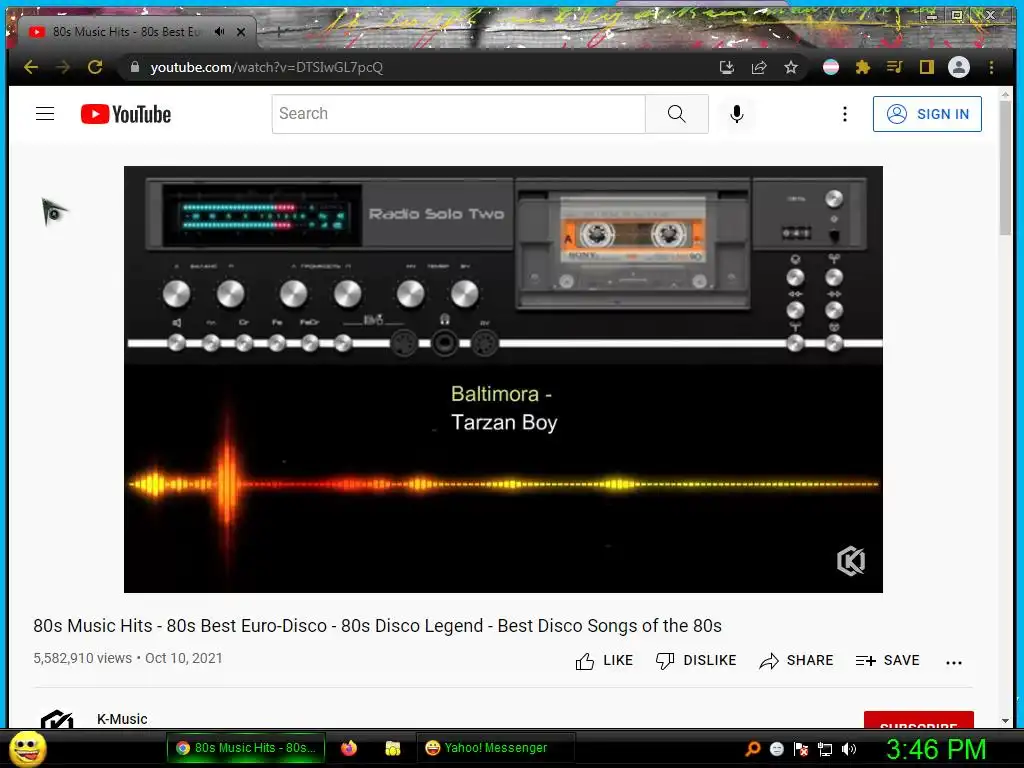The width and height of the screenshot is (1024, 768).
Task: Click the K channel watermark in the video
Action: (x=851, y=561)
